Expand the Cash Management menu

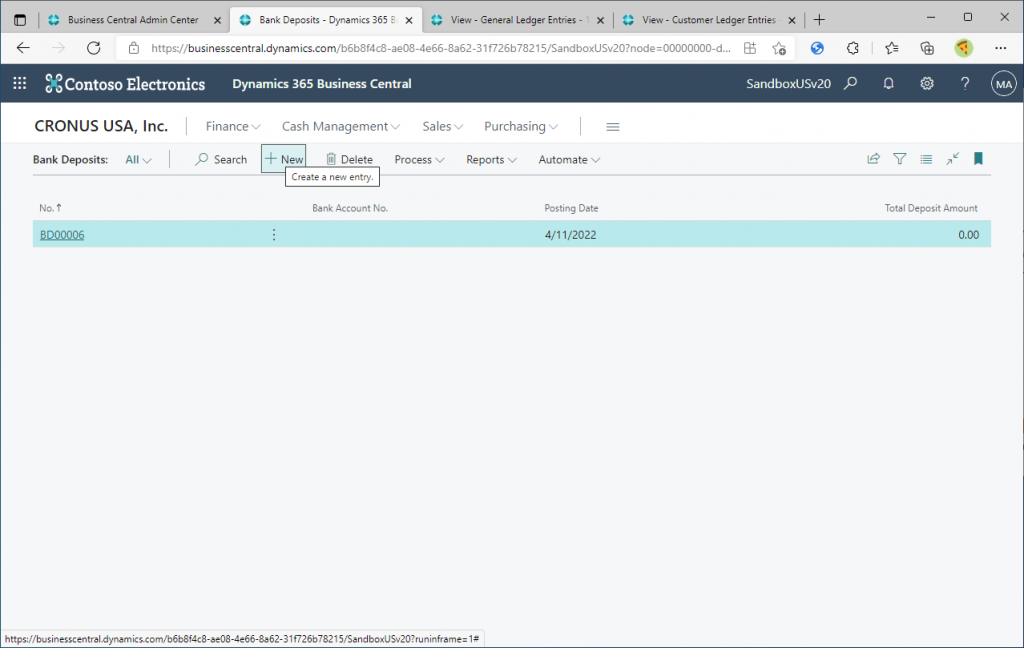pos(340,127)
